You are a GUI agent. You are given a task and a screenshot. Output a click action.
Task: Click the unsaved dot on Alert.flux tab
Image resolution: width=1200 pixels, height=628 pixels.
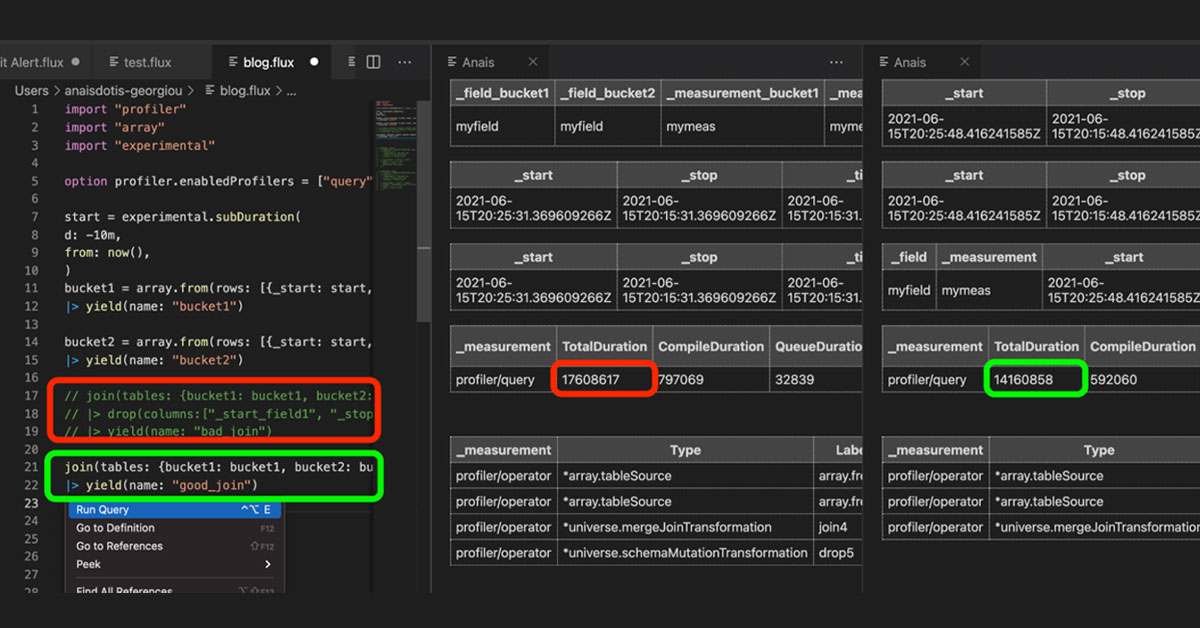point(76,62)
